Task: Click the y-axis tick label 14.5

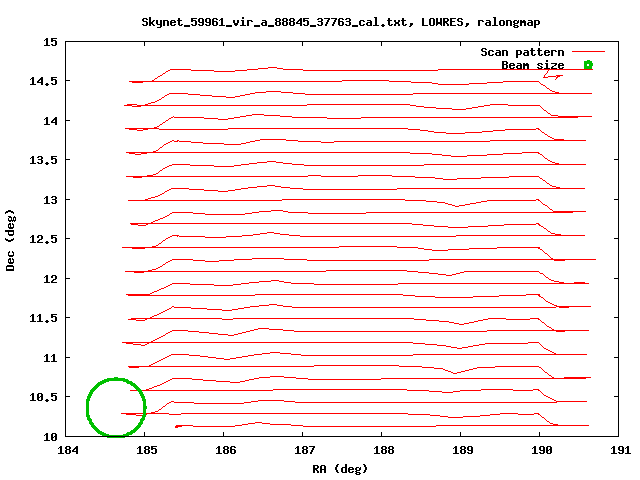Action: coord(43,81)
